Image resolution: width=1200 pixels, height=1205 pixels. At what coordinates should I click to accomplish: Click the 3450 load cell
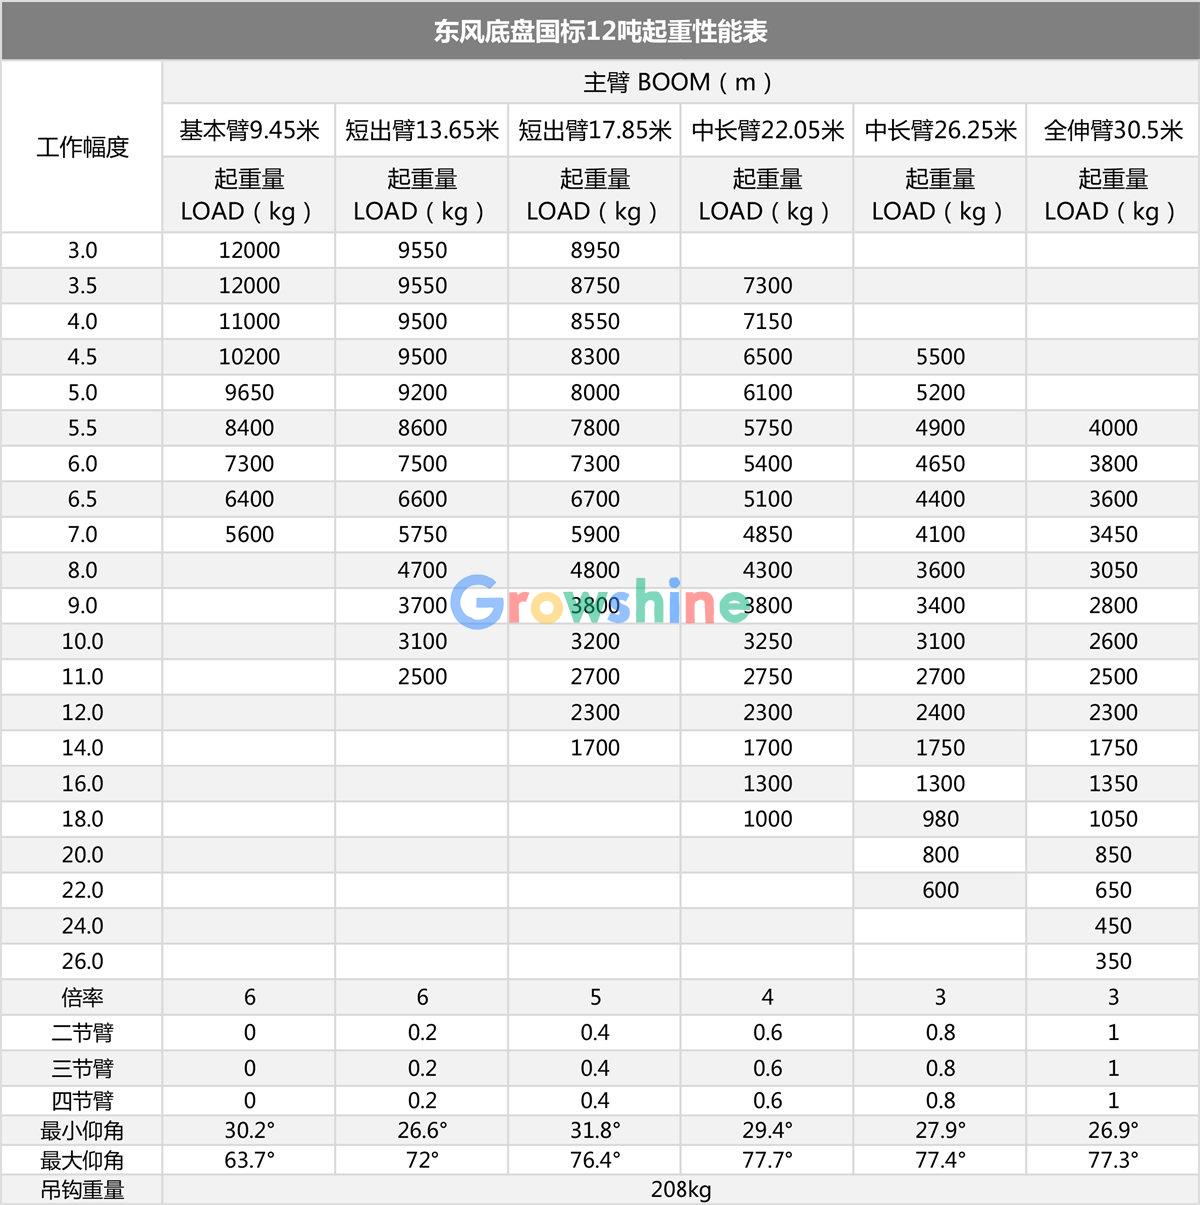[1113, 534]
